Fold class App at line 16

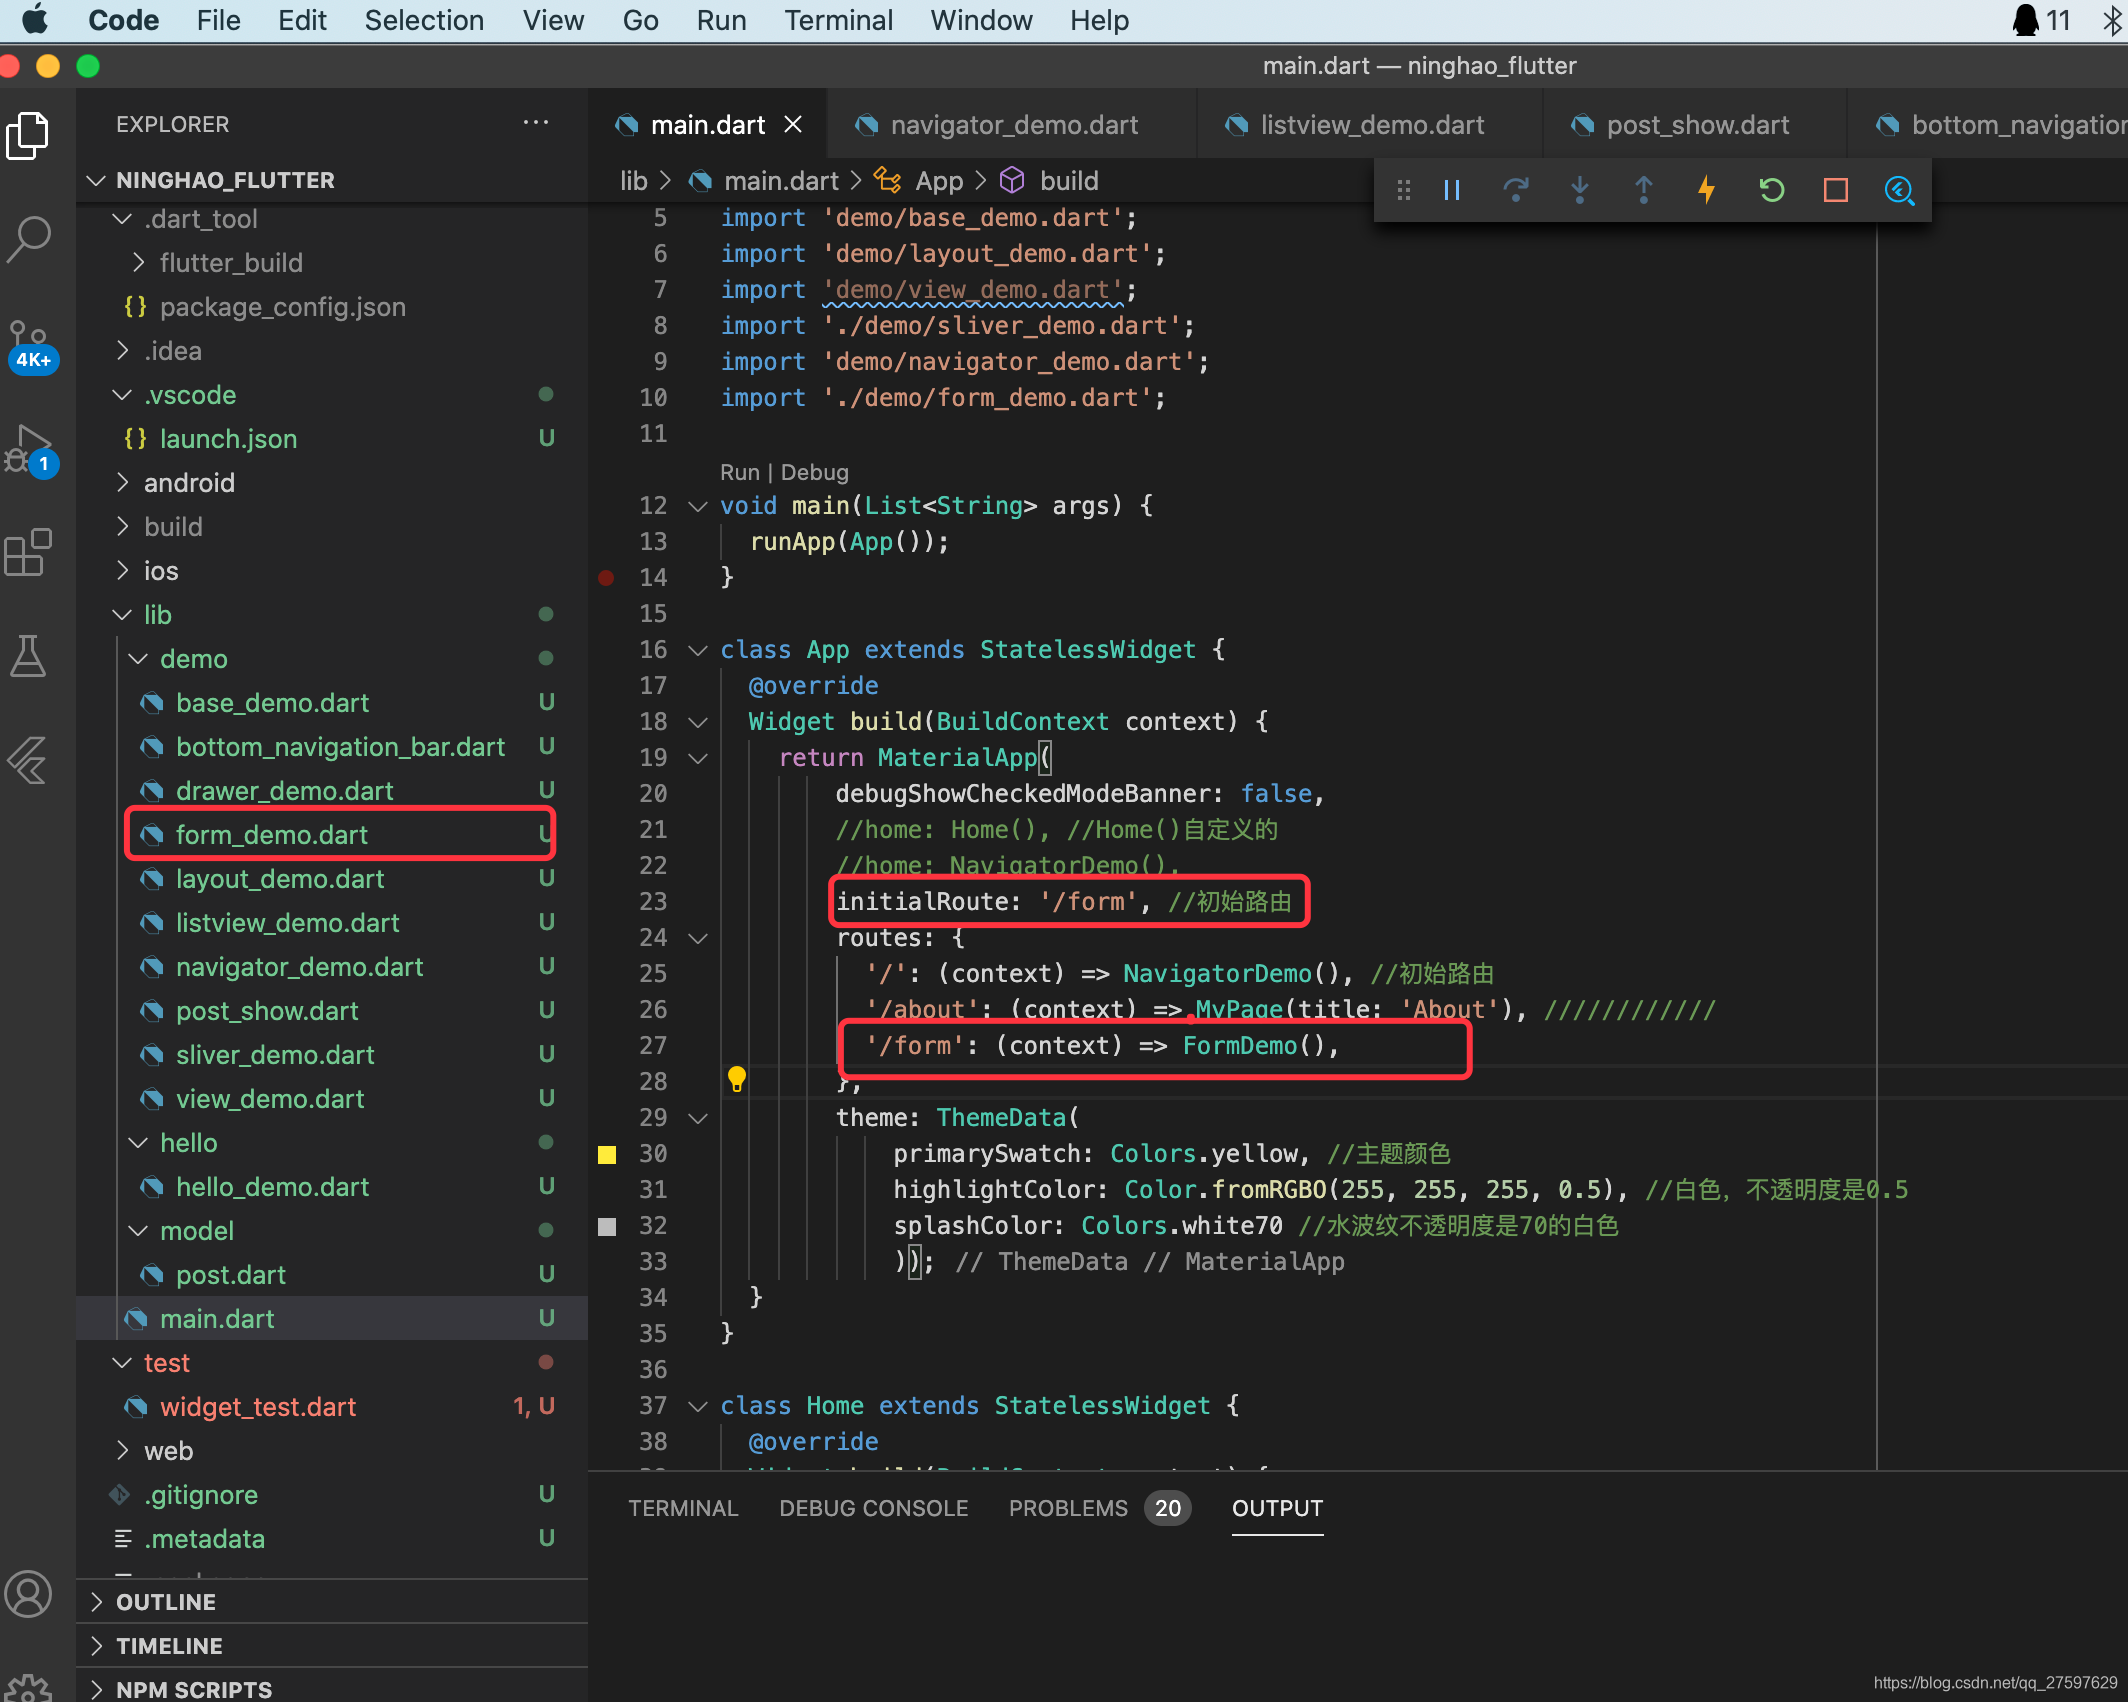698,650
